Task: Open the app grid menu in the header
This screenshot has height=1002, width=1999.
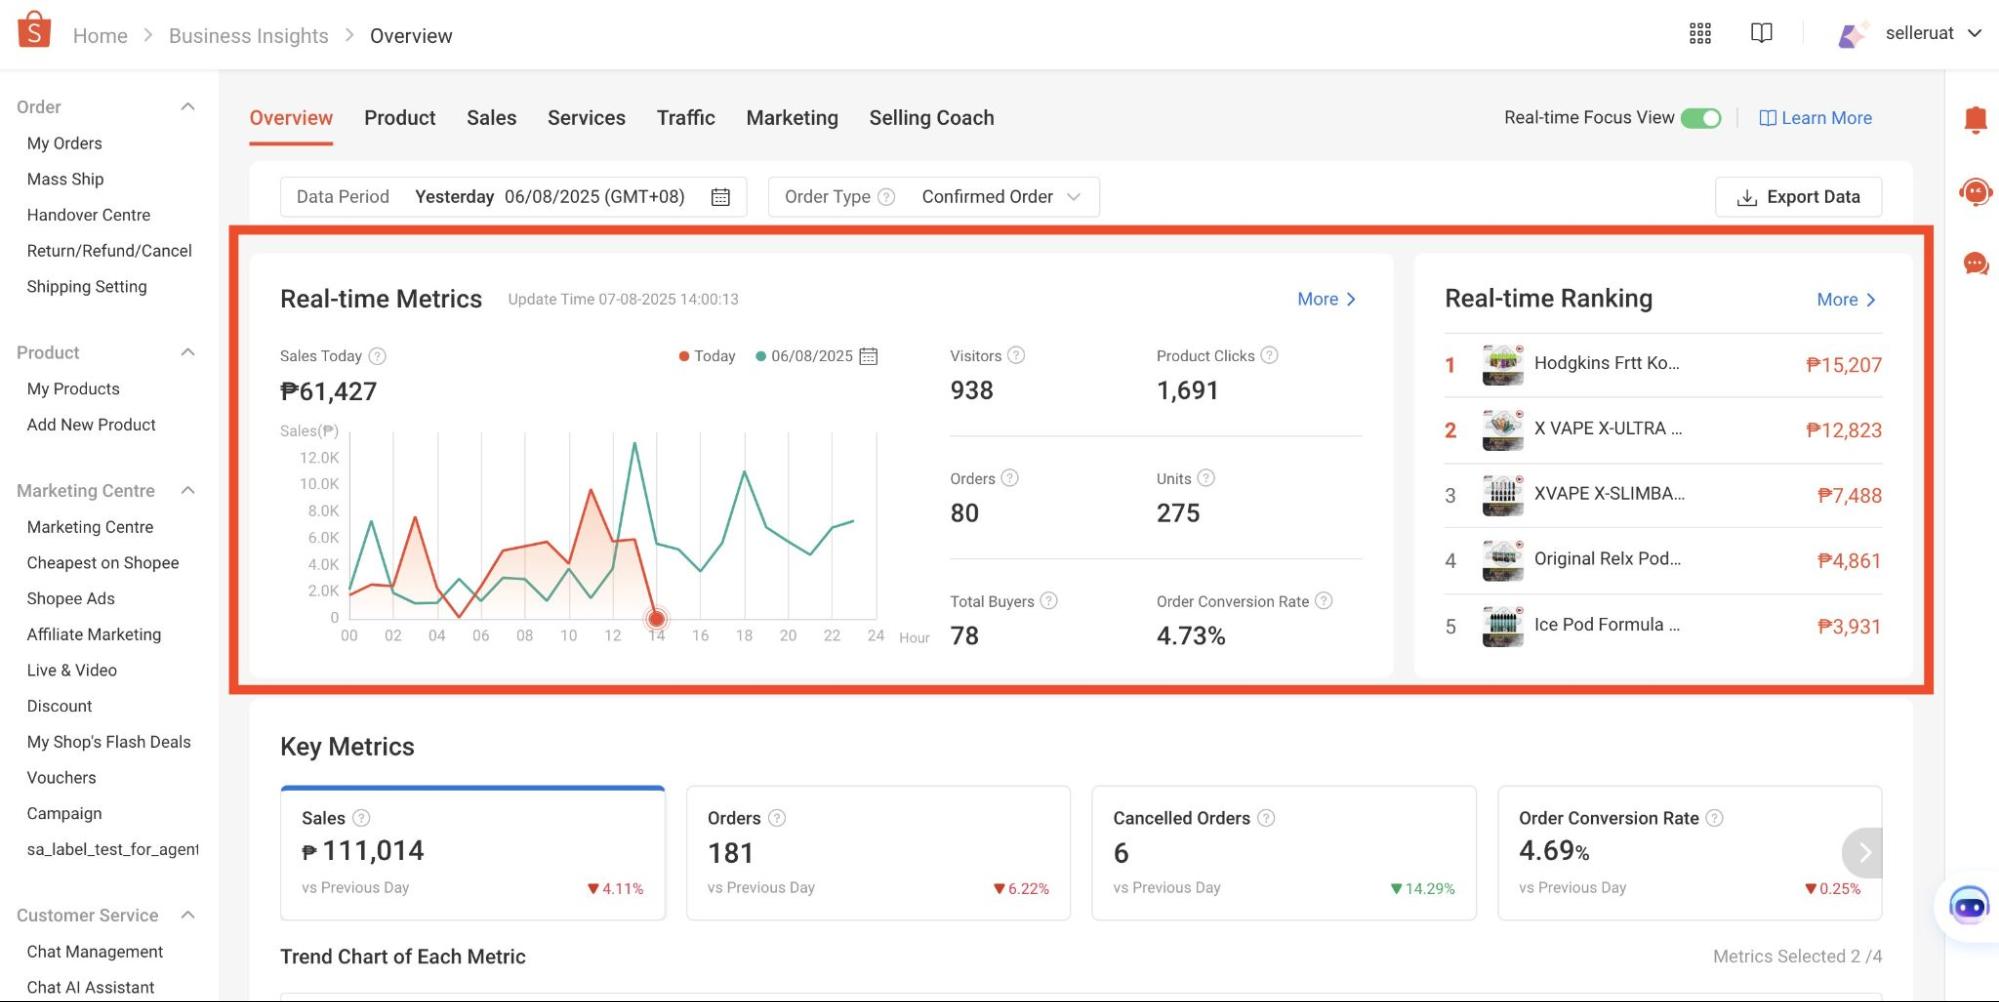Action: click(1699, 33)
